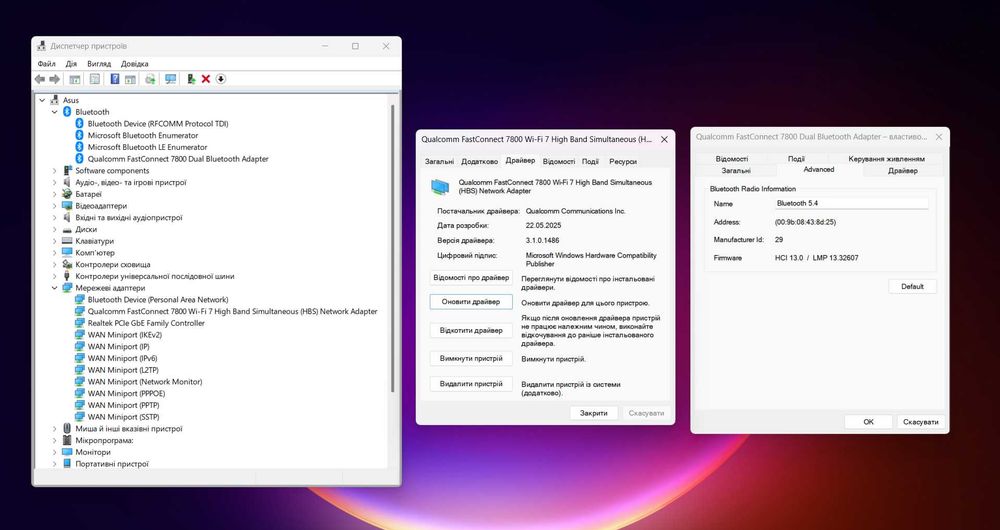Click Scan for hardware changes monitor icon
Image resolution: width=1000 pixels, height=530 pixels.
point(170,79)
